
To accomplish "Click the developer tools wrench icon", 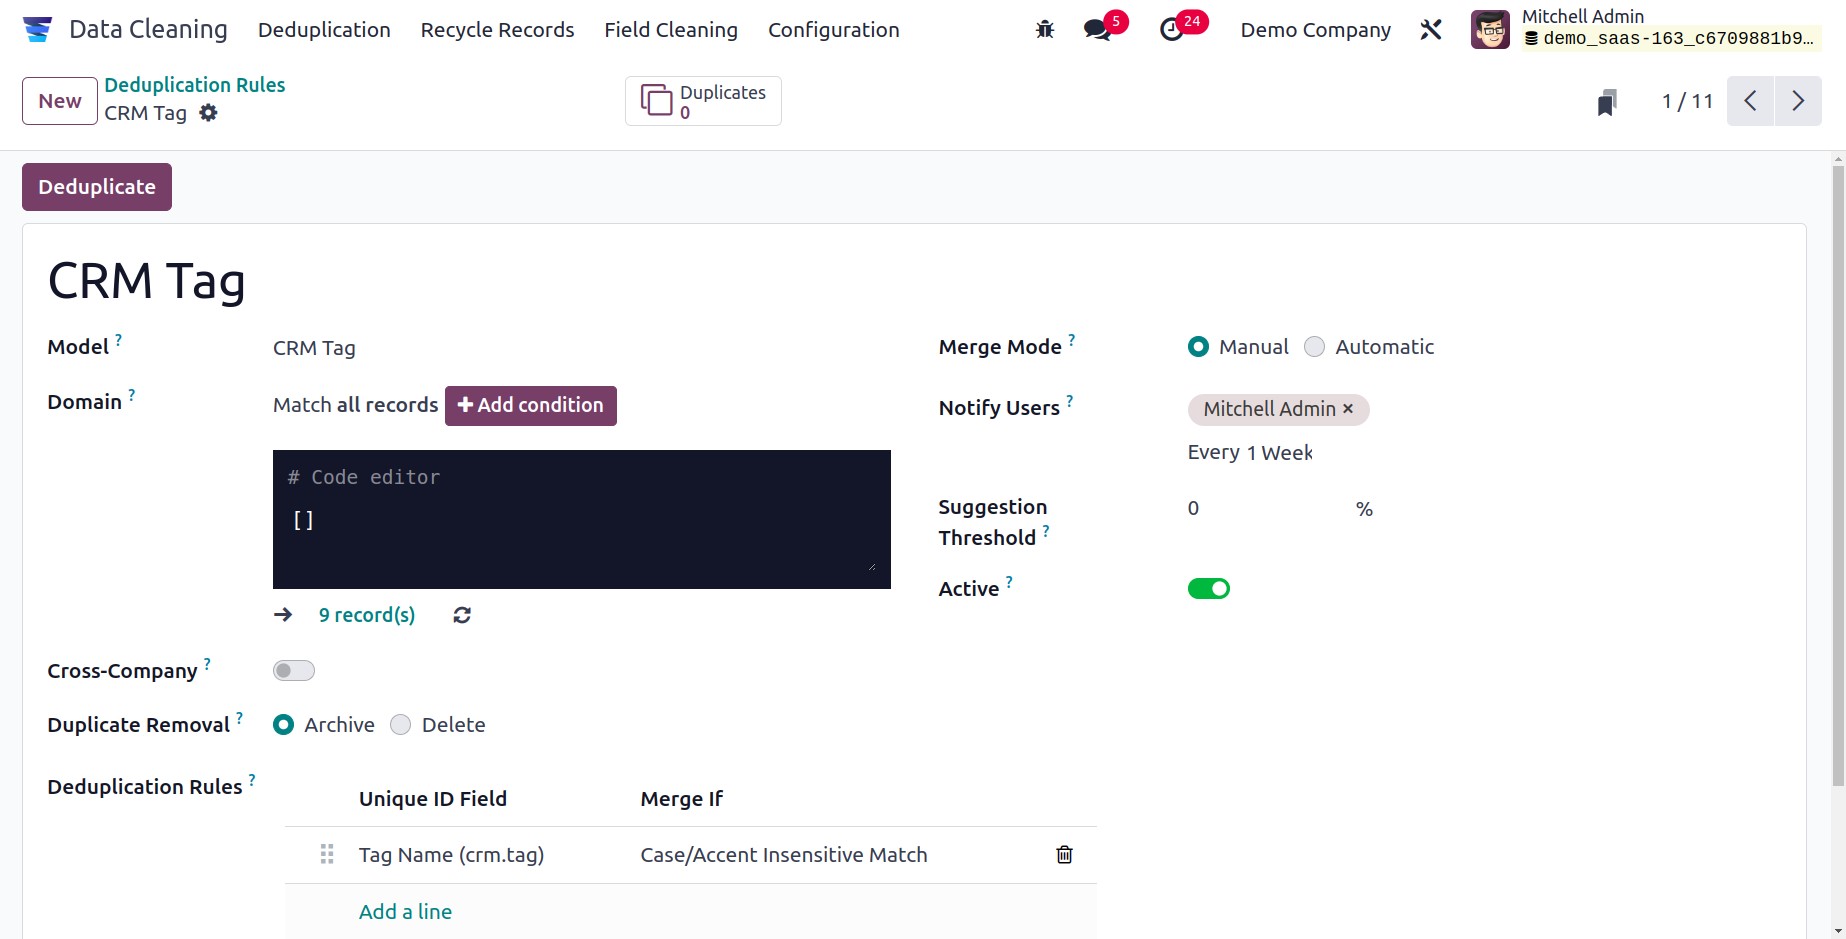I will click(x=1430, y=30).
